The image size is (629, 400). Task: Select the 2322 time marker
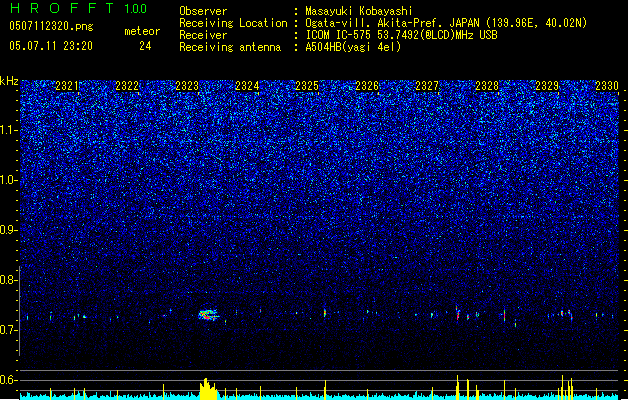tap(127, 86)
